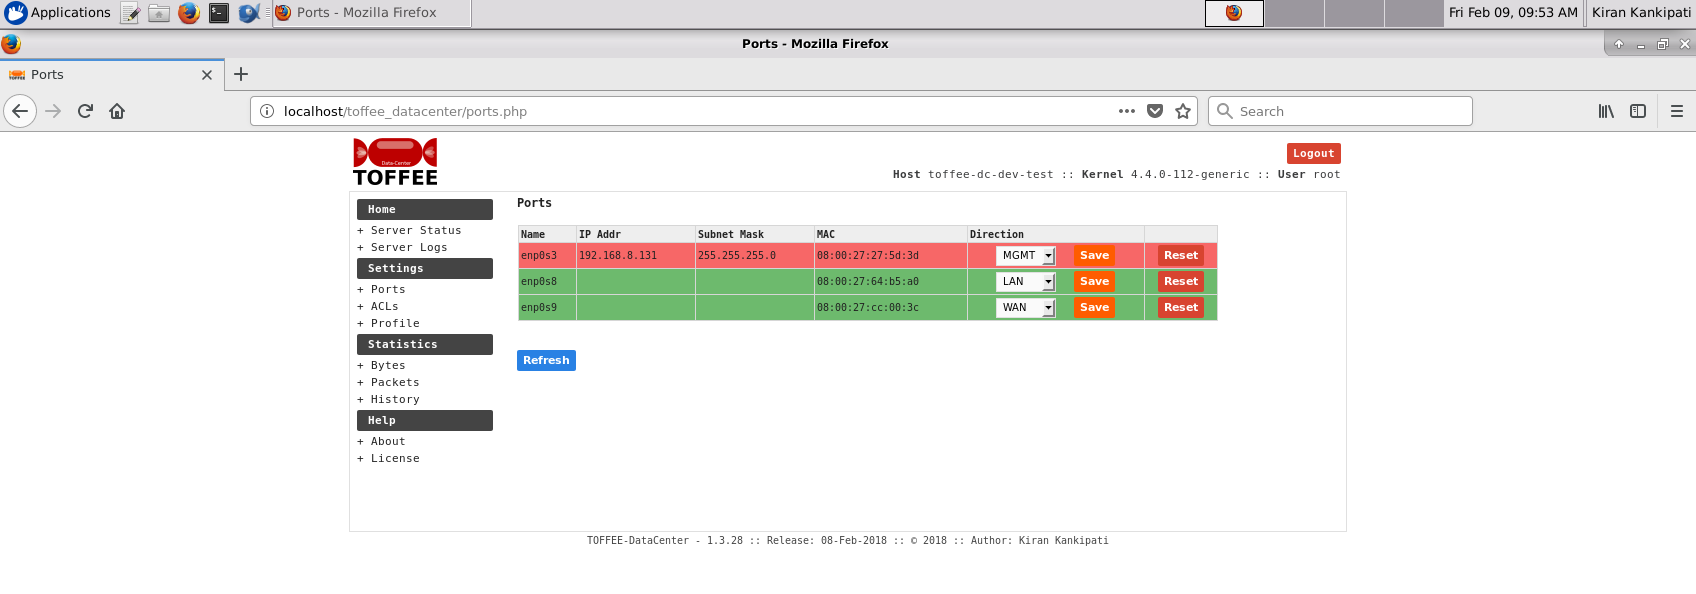Go forward one page
The height and width of the screenshot is (594, 1696).
pyautogui.click(x=53, y=111)
